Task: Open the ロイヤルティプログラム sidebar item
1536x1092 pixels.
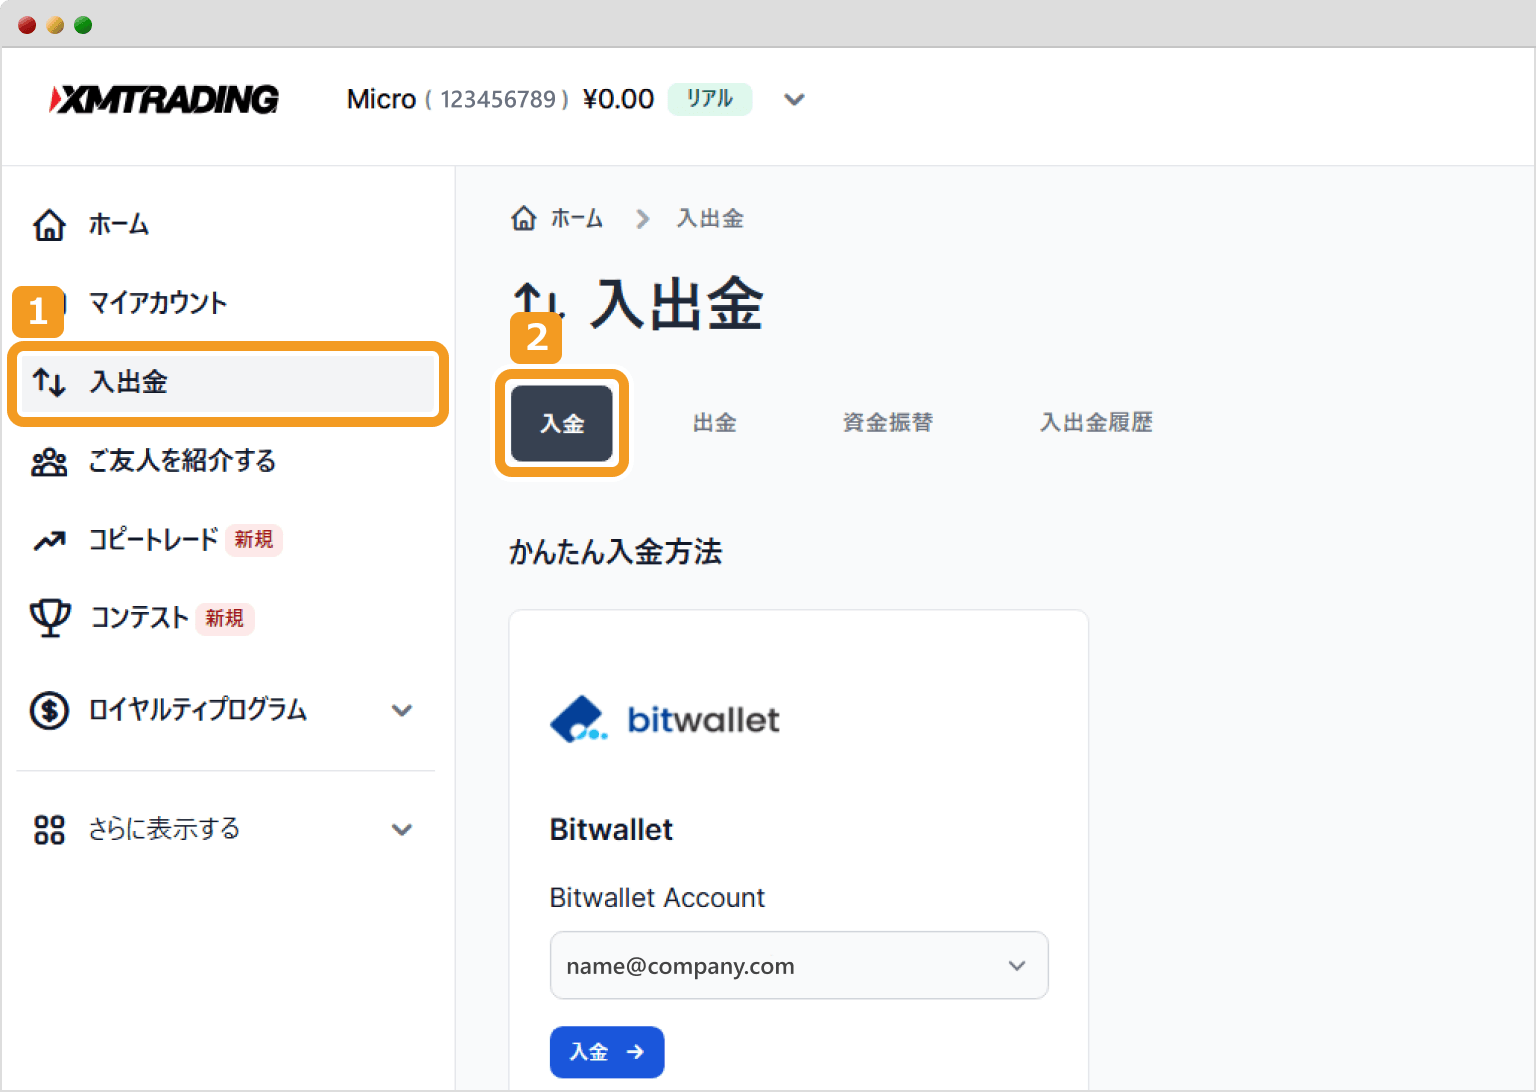Action: click(x=198, y=710)
